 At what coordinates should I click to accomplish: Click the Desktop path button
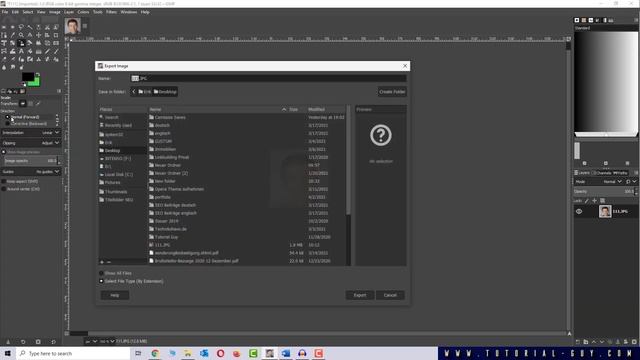coord(165,92)
